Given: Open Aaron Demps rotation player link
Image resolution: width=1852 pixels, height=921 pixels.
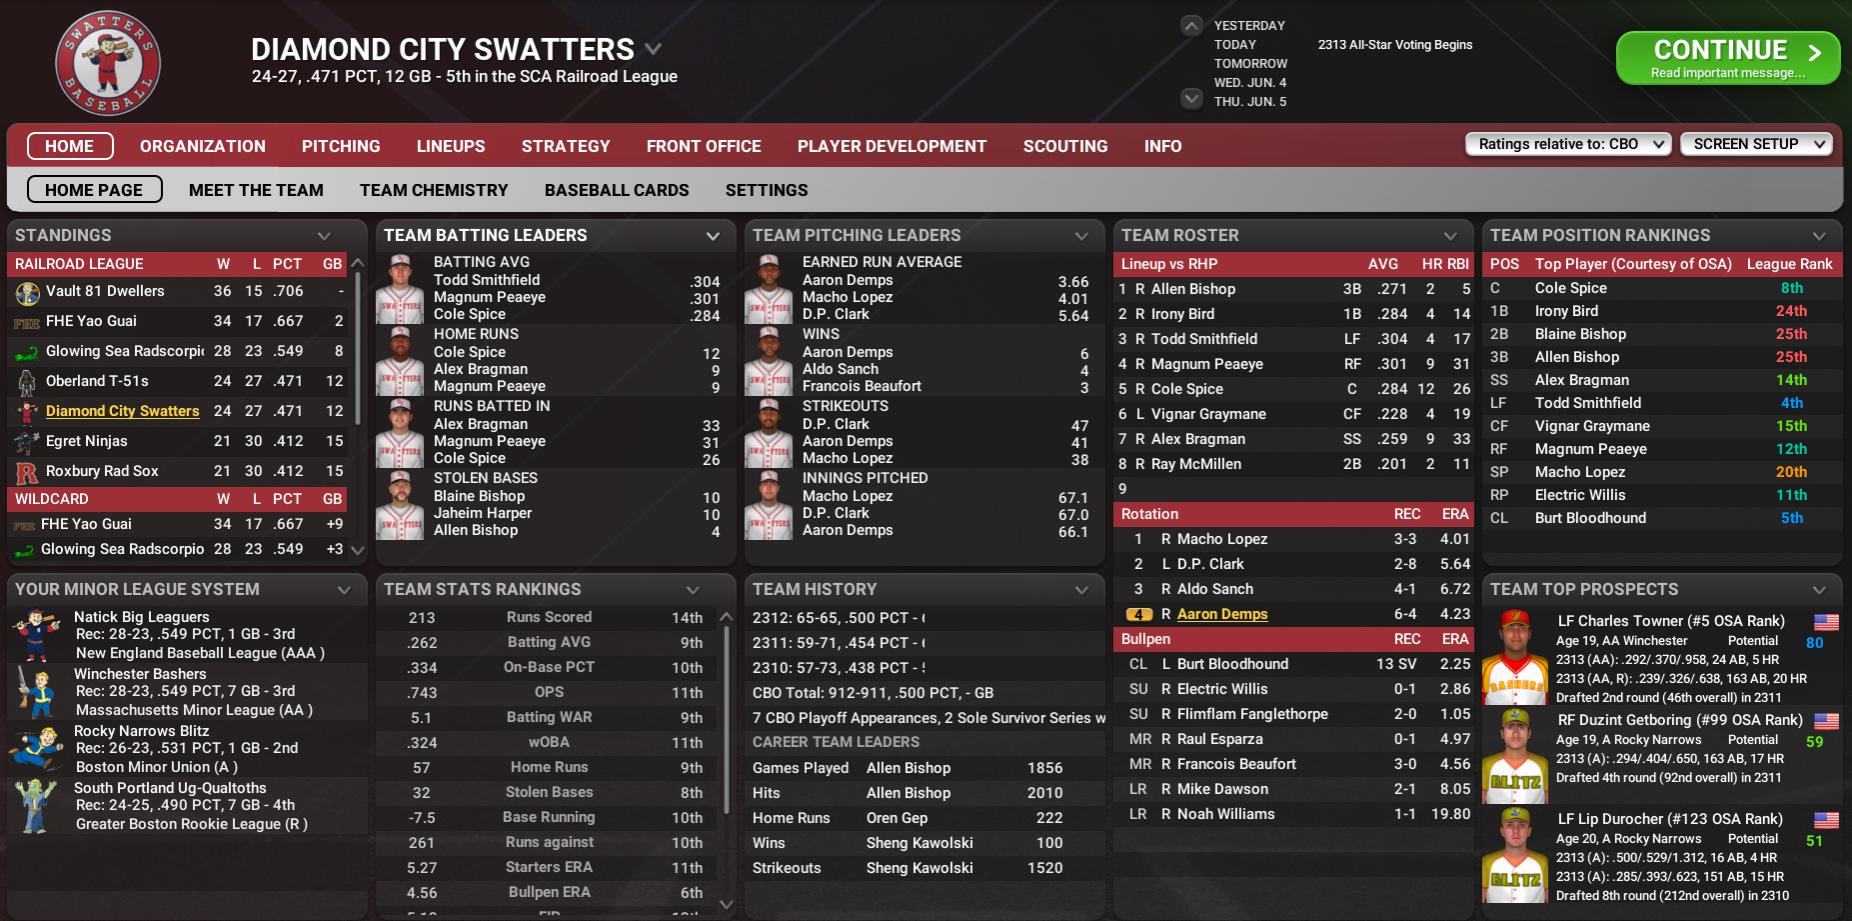Looking at the screenshot, I should (x=1221, y=614).
